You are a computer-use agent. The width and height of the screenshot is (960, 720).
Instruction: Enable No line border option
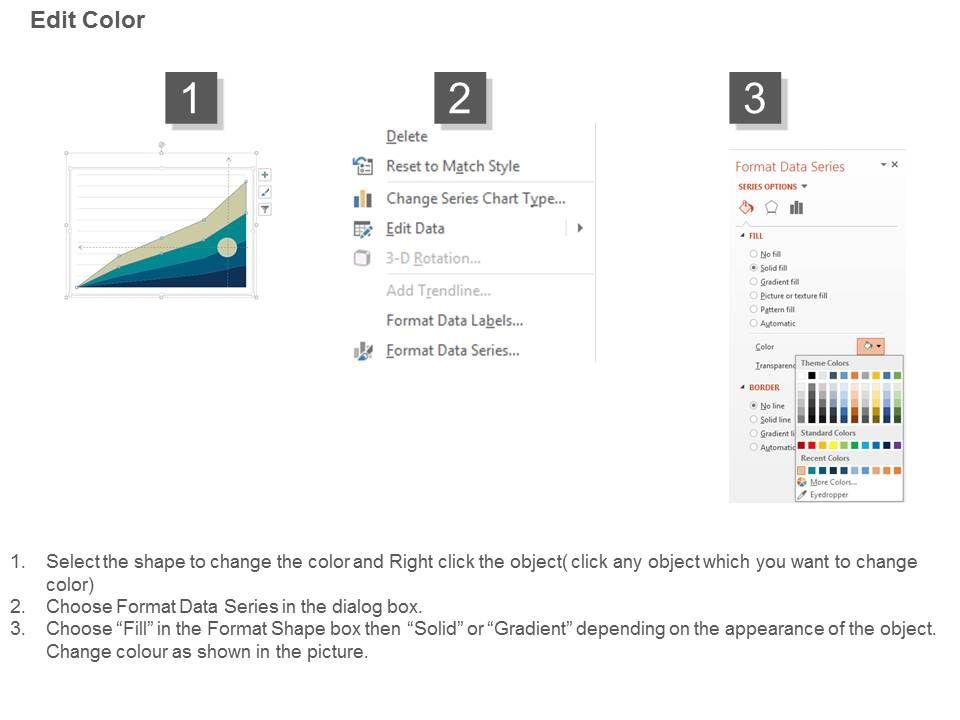[754, 406]
